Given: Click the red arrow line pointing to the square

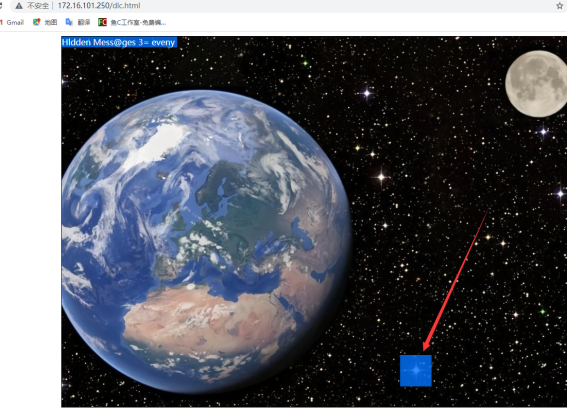Looking at the screenshot, I should 456,279.
